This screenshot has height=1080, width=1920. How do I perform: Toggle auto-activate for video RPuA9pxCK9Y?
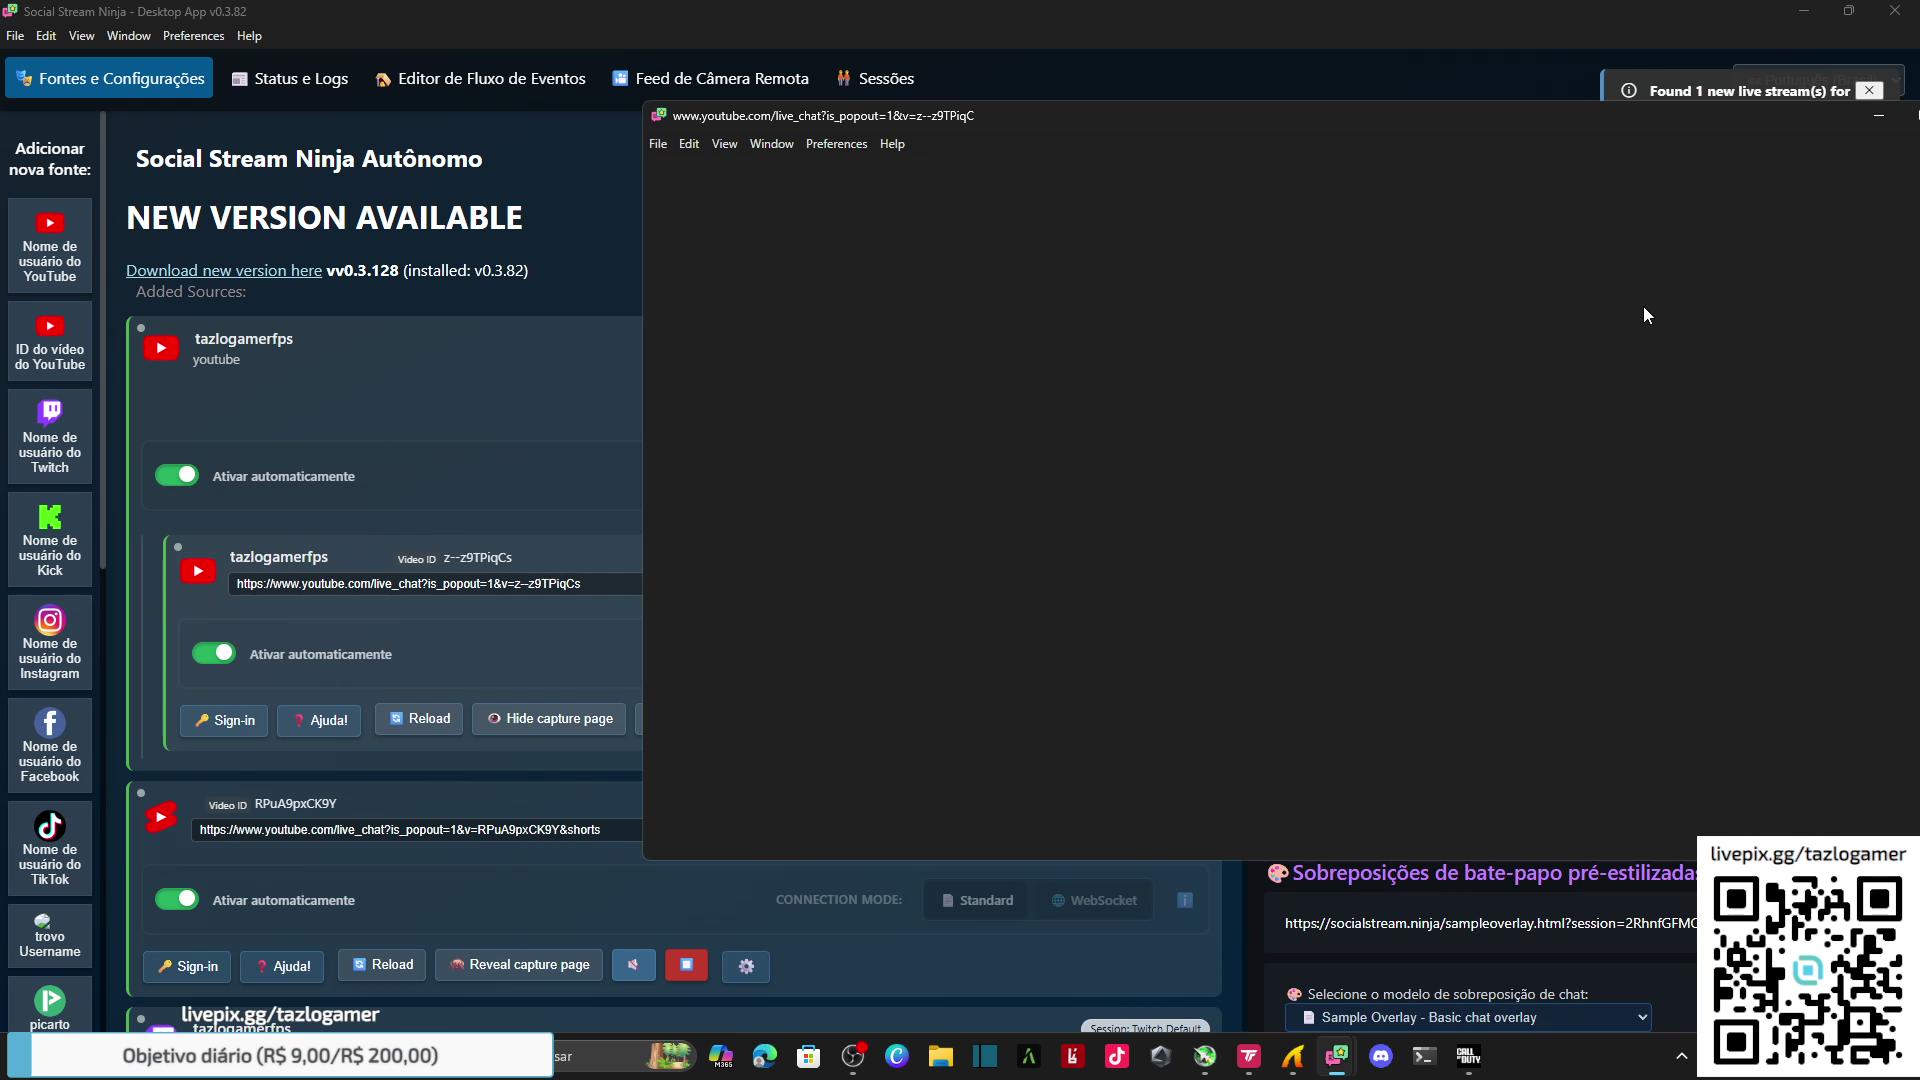tap(177, 899)
